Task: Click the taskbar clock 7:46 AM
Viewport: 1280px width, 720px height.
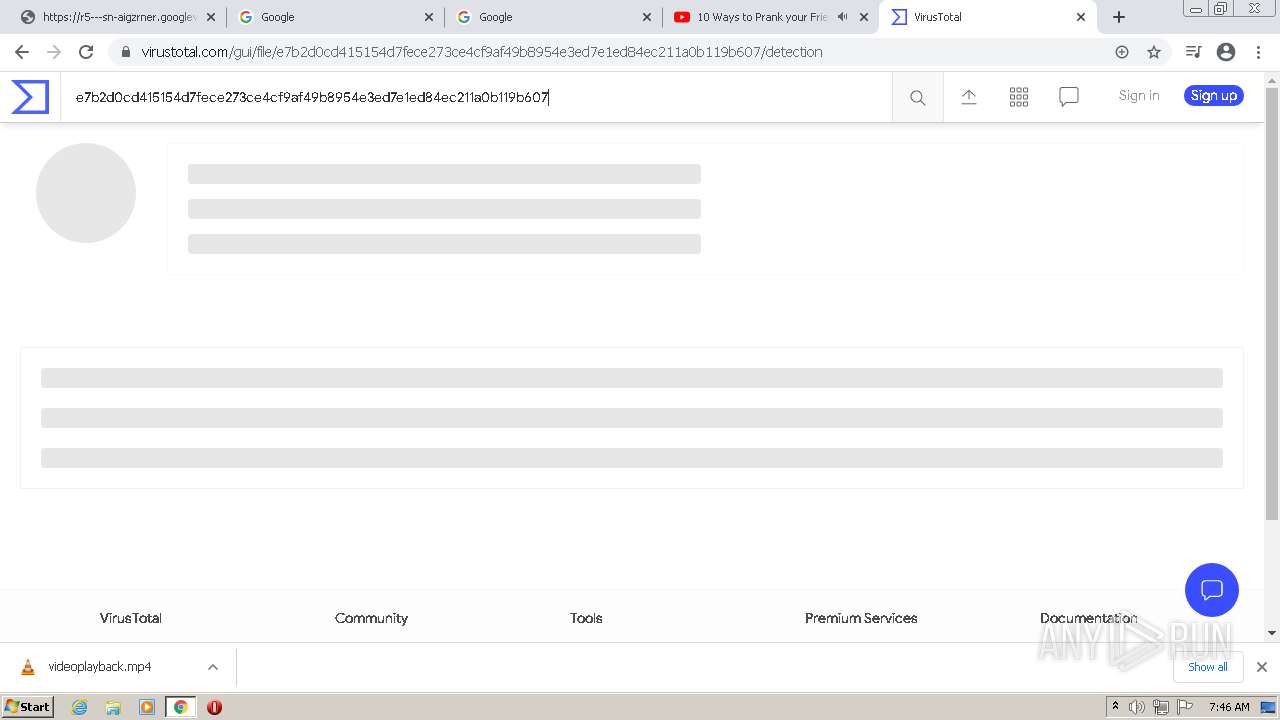Action: (x=1229, y=707)
